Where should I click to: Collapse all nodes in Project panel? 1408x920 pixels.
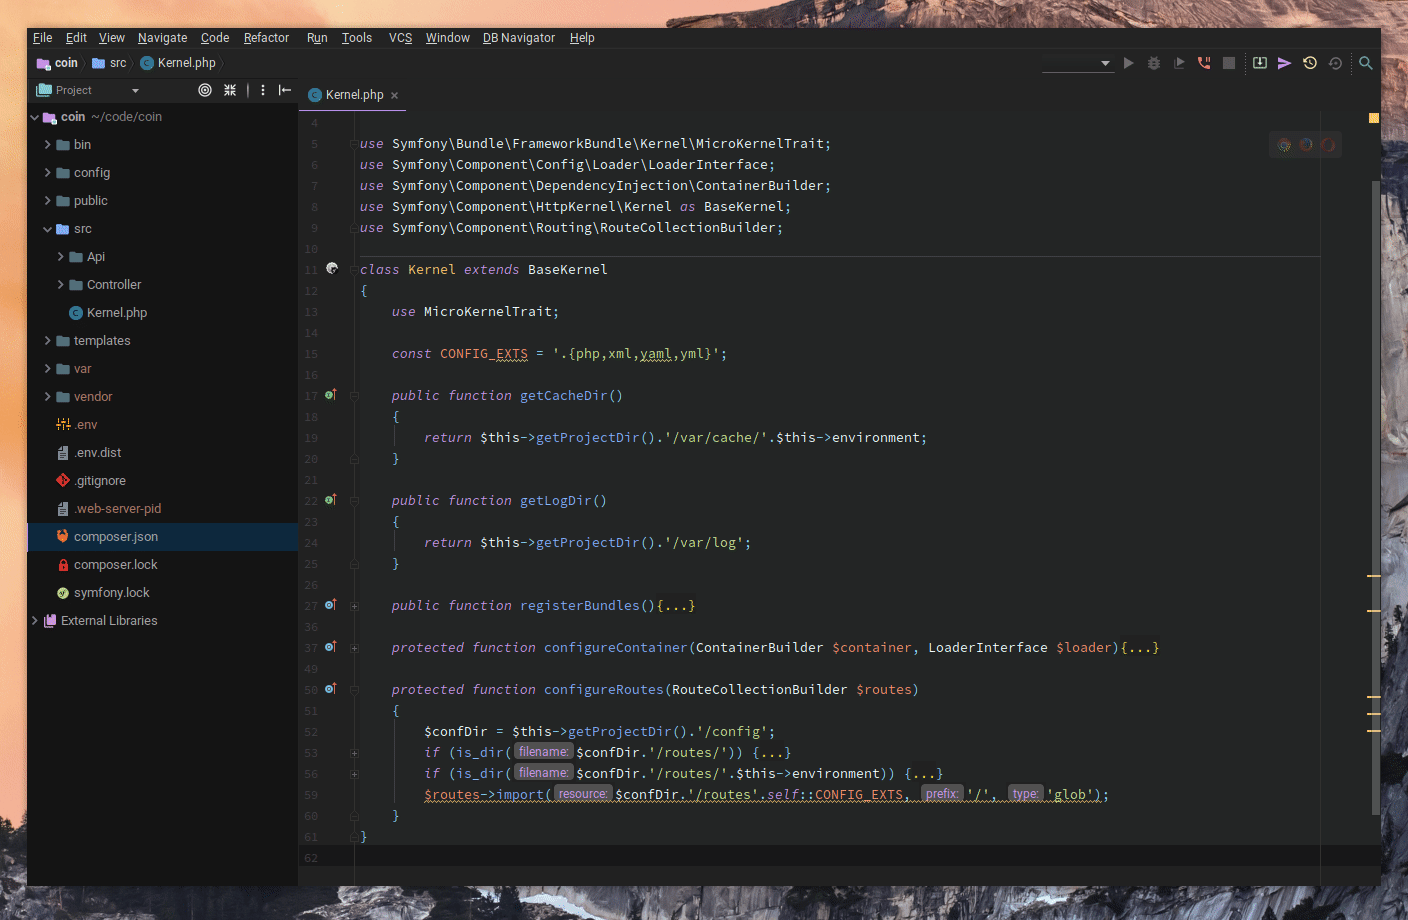click(229, 90)
